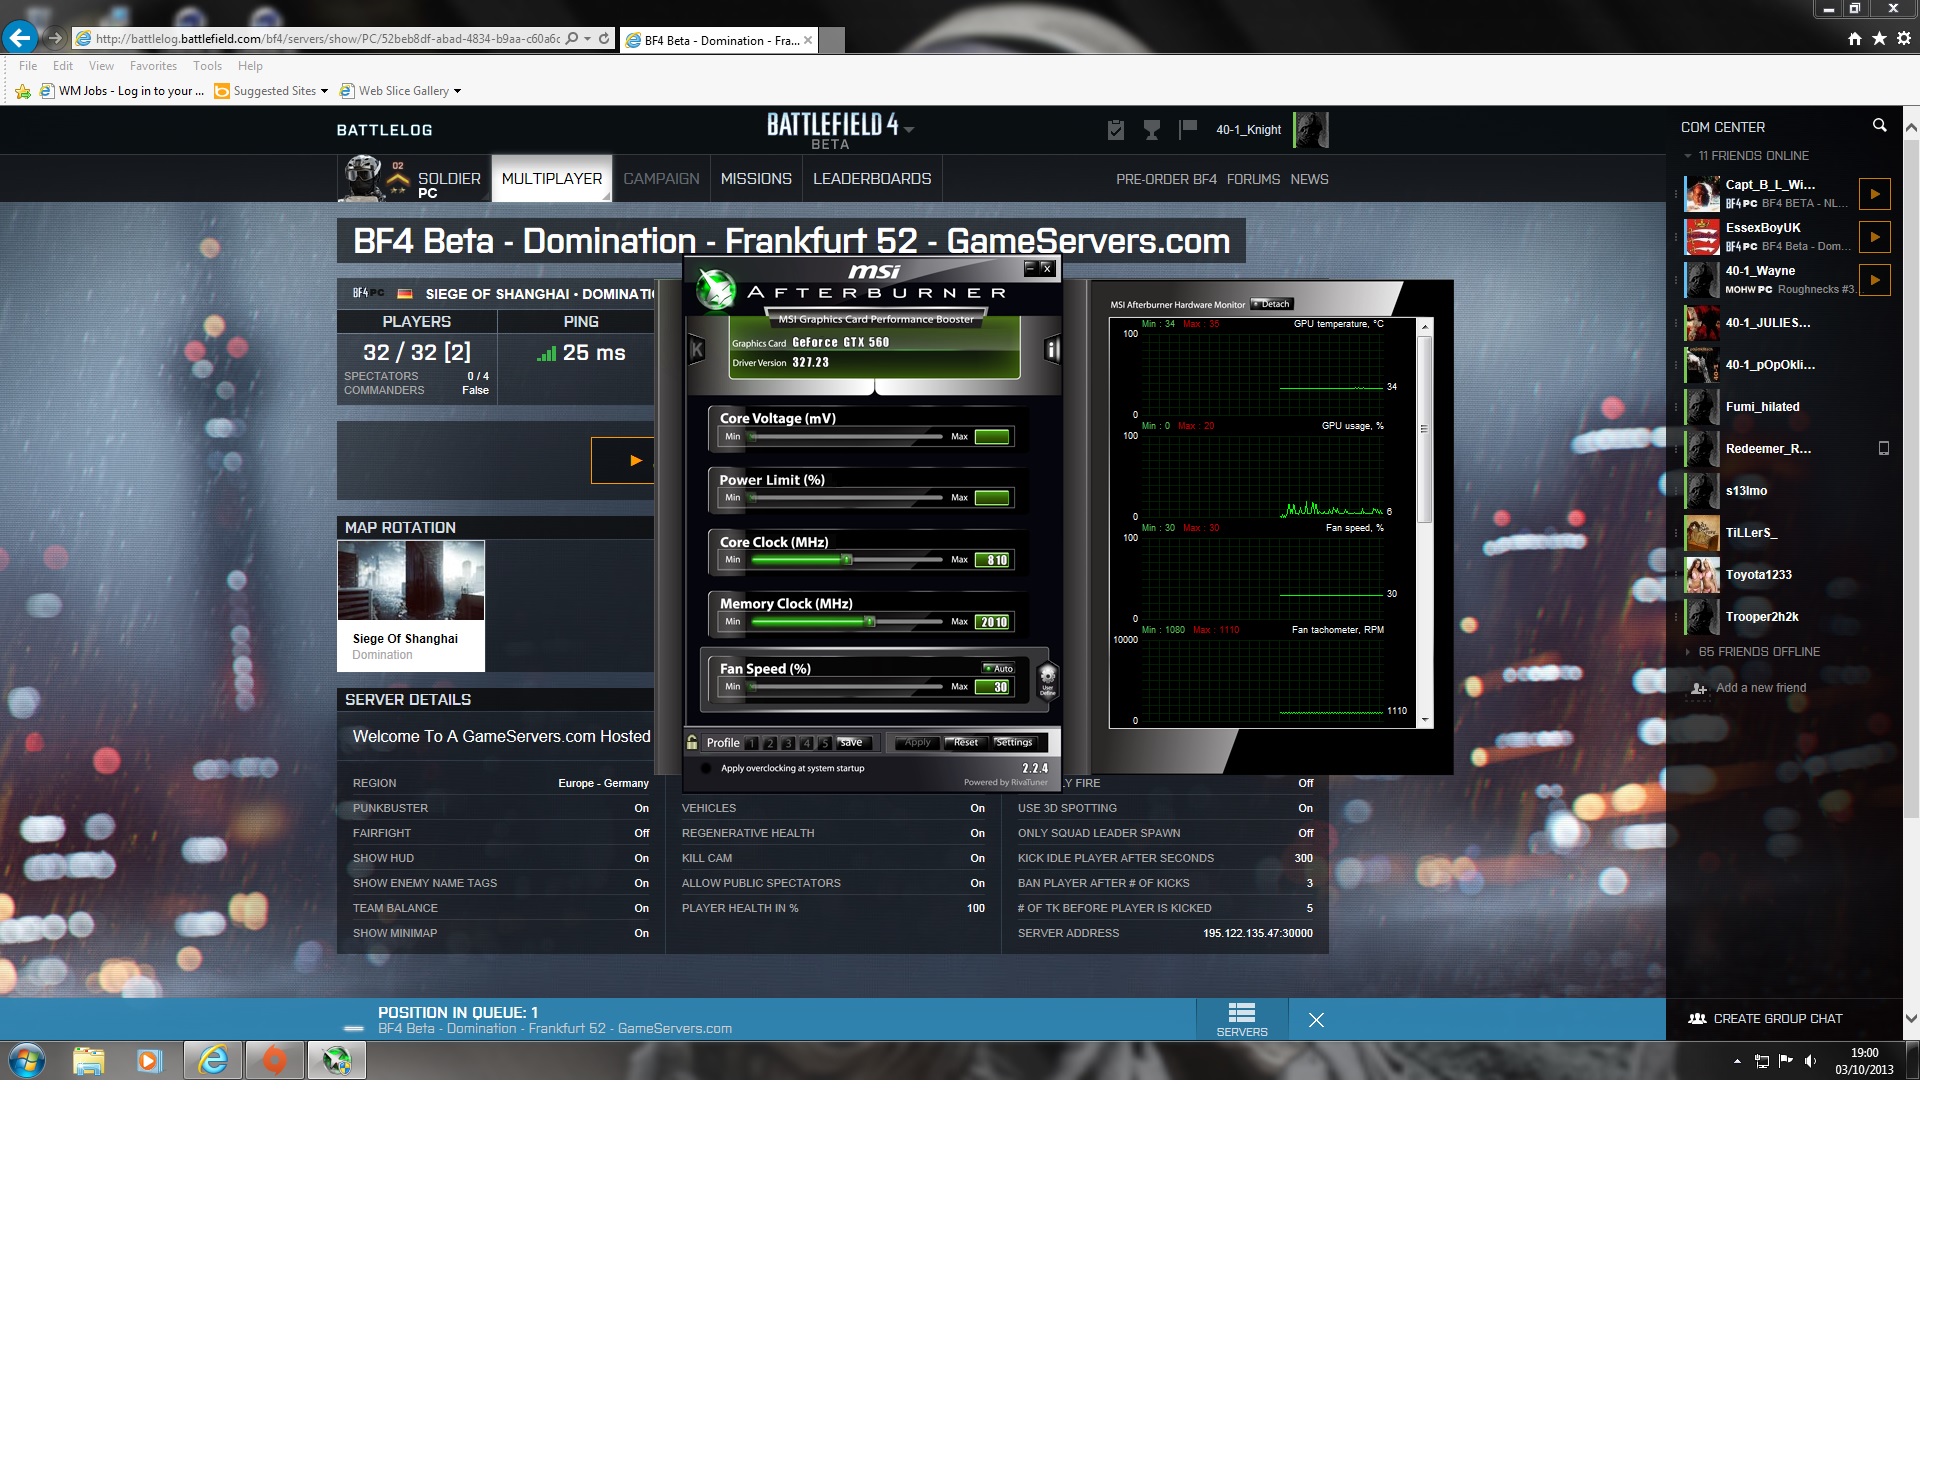
Task: Search friends in COM CENTER
Action: [x=1879, y=126]
